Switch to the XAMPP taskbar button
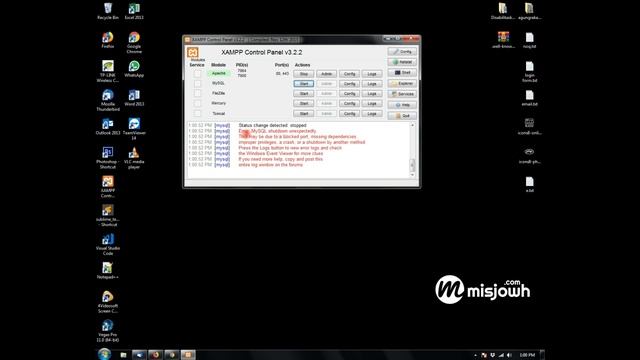The width and height of the screenshot is (640, 360). point(188,355)
